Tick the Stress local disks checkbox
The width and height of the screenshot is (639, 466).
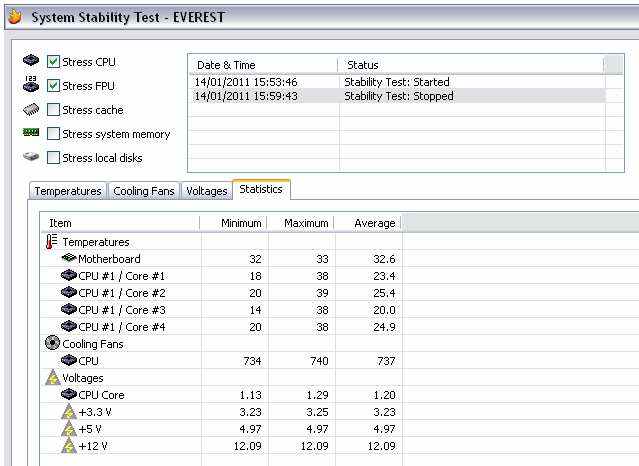[x=53, y=158]
